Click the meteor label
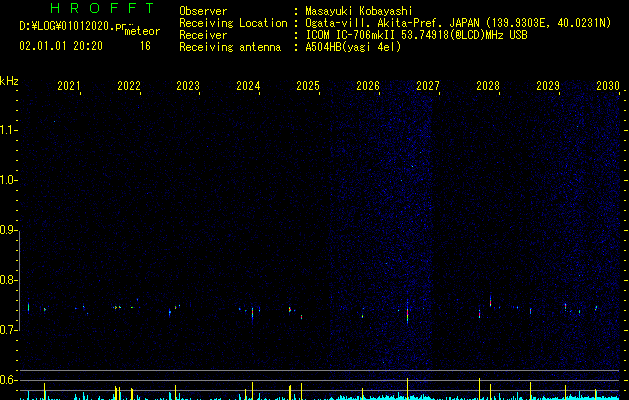 142,31
